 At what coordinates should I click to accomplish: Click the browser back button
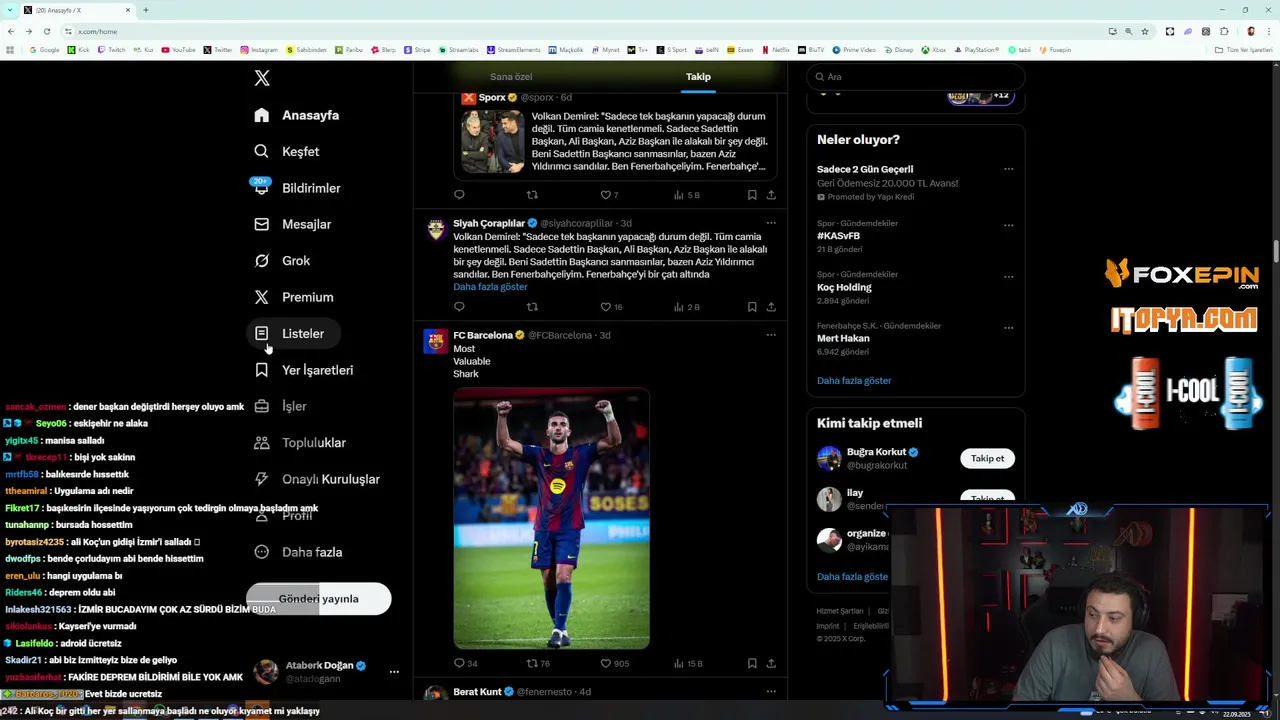point(10,31)
